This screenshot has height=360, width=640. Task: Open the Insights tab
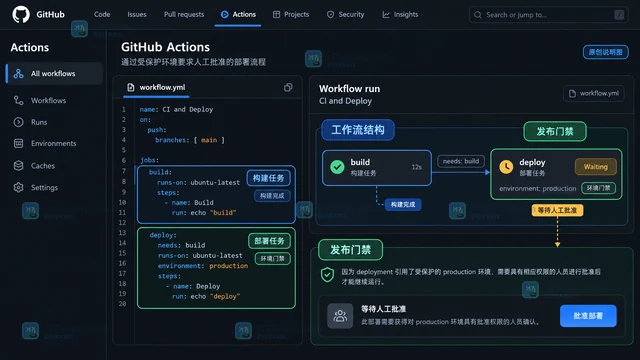pos(400,14)
